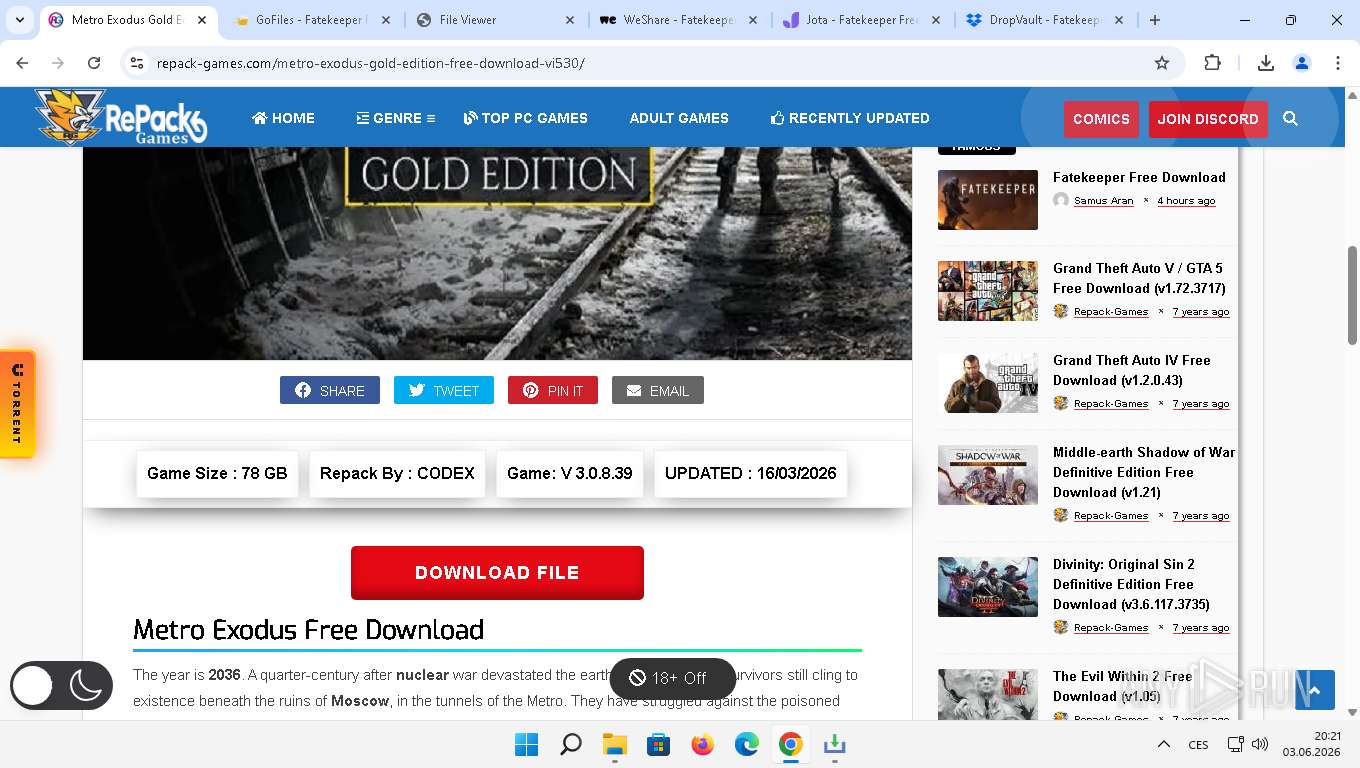Click the Fatekeeper thumbnail image
Screen dimensions: 1360x768
tap(988, 200)
